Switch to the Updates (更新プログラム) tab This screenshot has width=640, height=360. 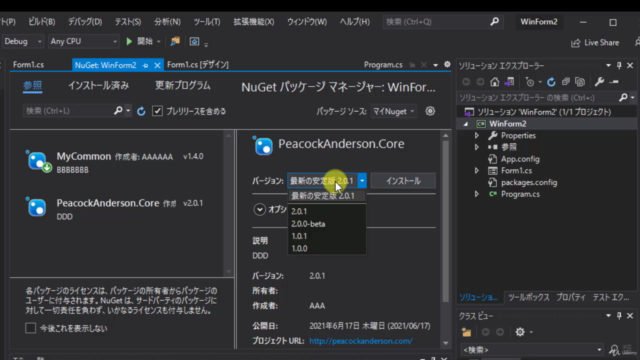182,86
